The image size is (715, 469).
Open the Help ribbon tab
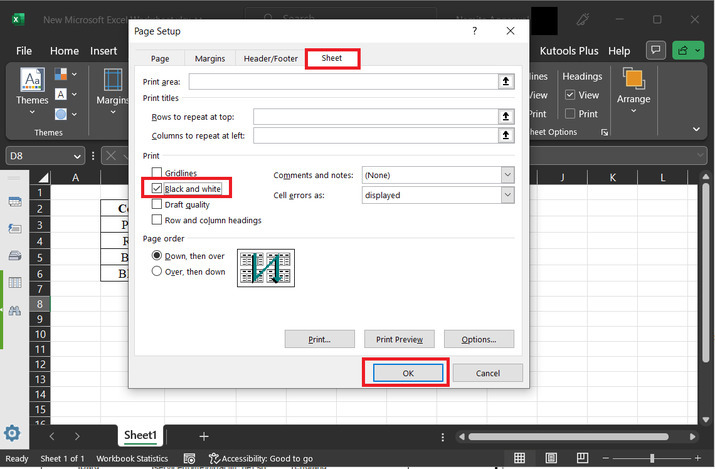619,51
